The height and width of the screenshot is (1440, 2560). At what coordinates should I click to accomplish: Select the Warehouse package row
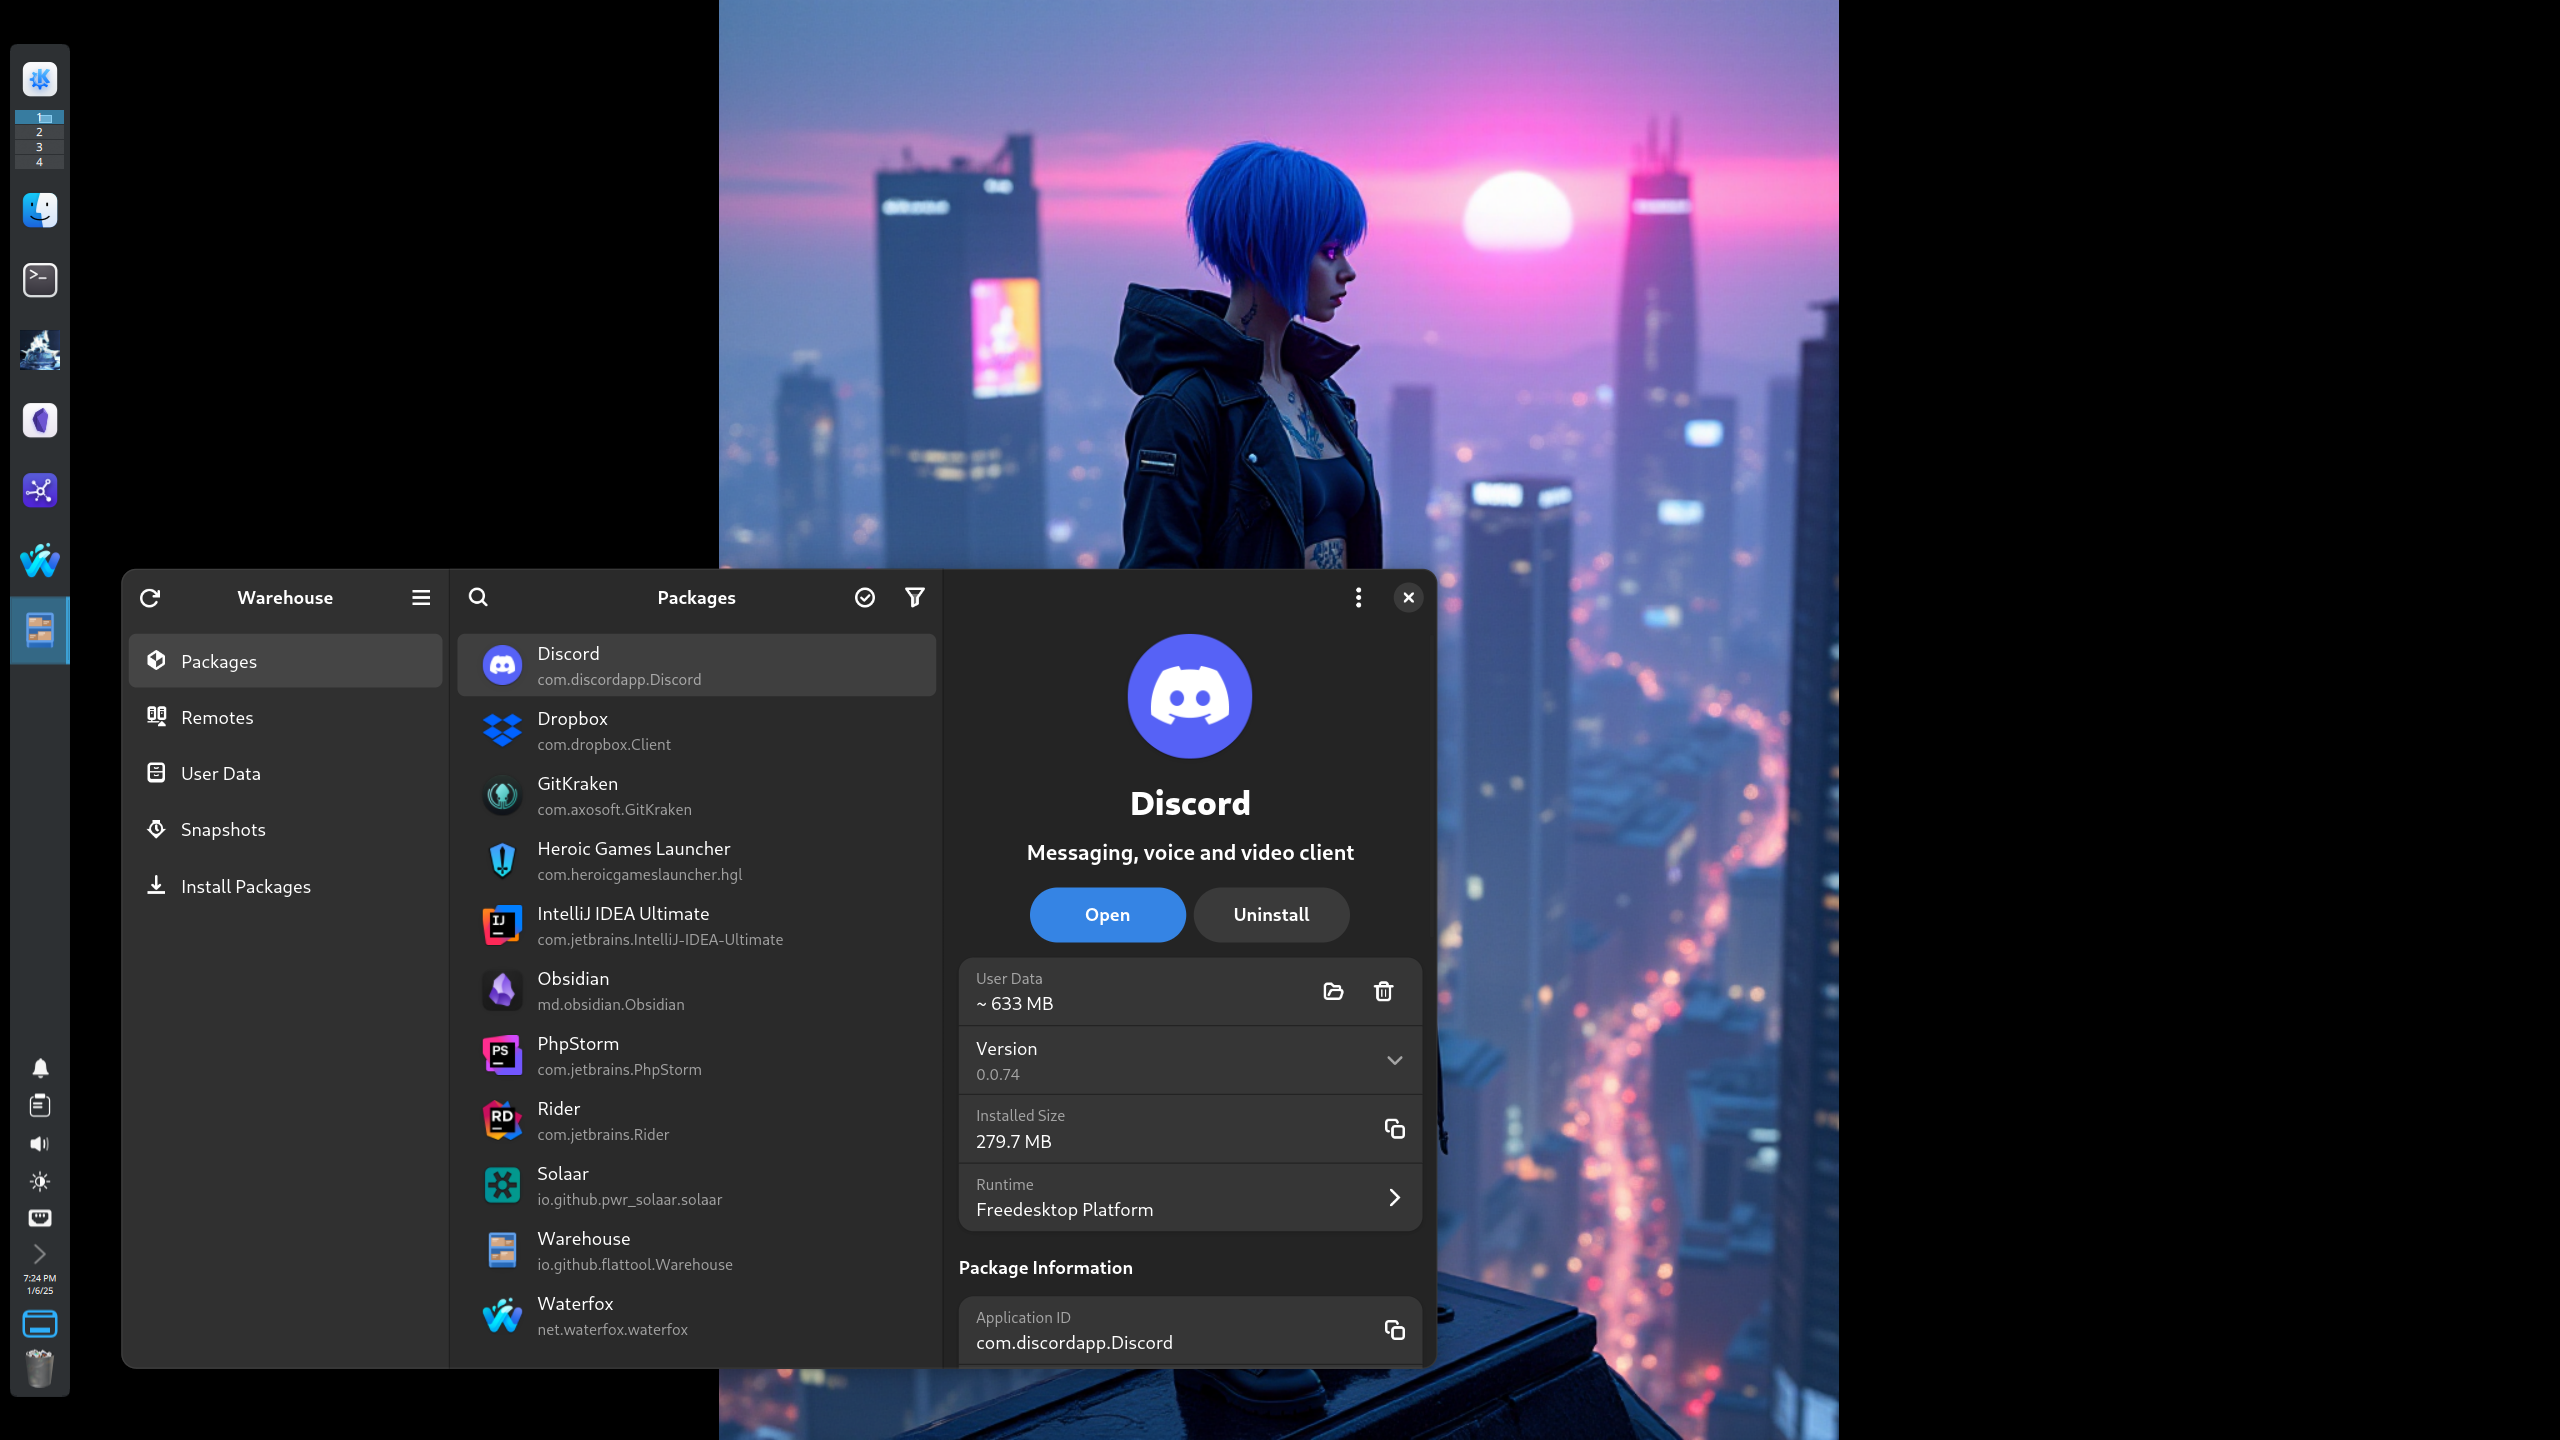pos(696,1250)
